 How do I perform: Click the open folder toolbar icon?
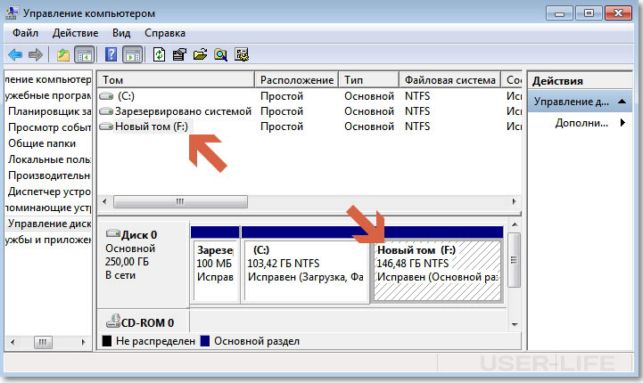(x=200, y=55)
